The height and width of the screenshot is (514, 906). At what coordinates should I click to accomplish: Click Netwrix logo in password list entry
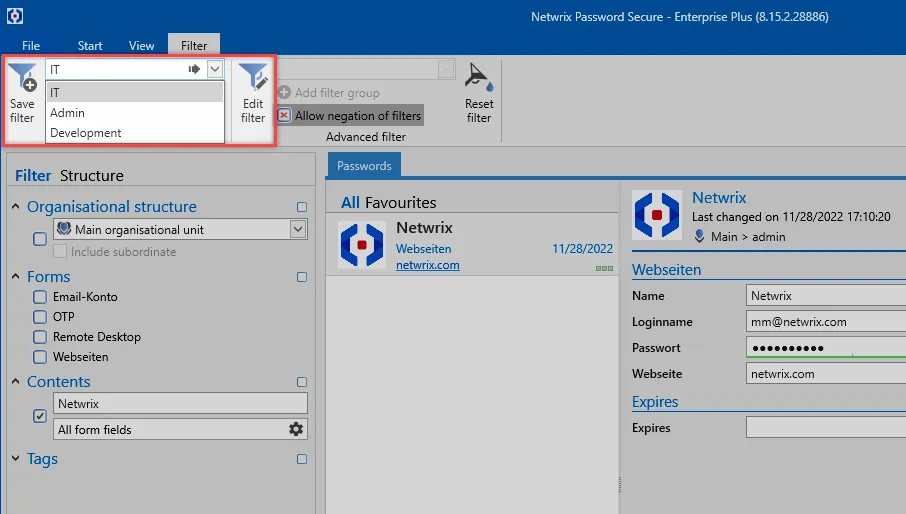click(362, 245)
